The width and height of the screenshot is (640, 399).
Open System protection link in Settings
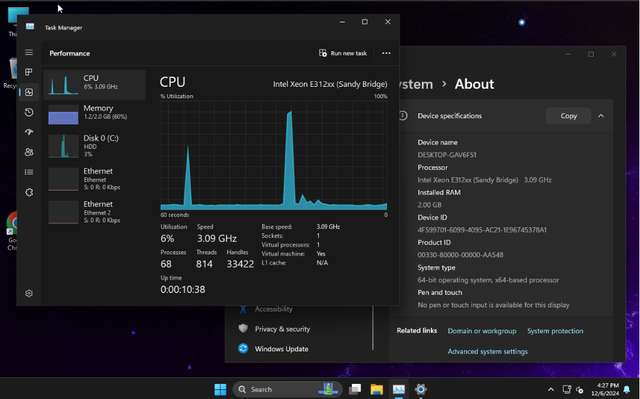[x=555, y=331]
